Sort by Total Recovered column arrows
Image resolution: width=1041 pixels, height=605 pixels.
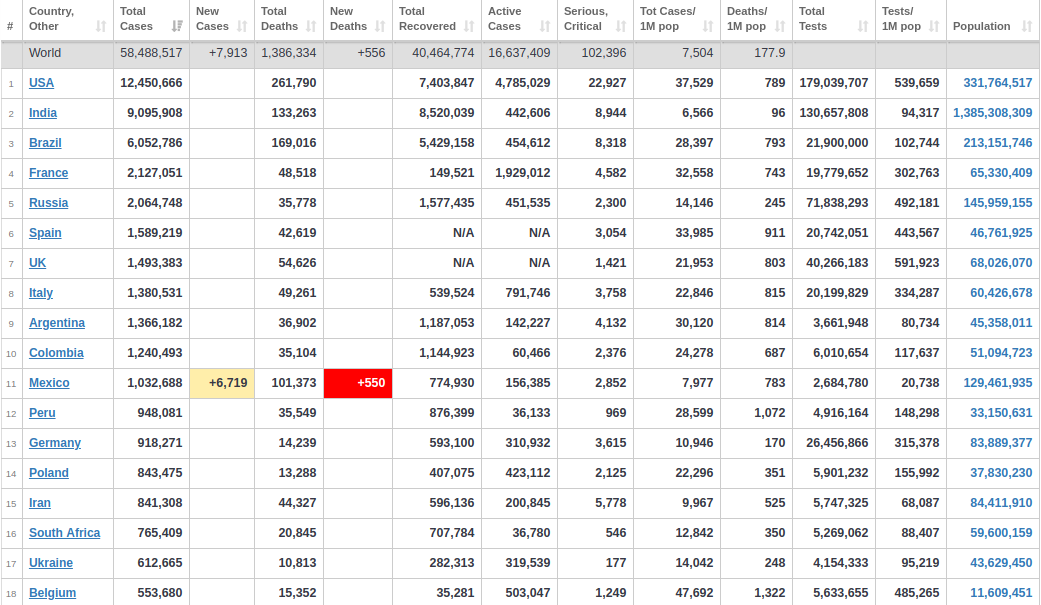click(469, 27)
